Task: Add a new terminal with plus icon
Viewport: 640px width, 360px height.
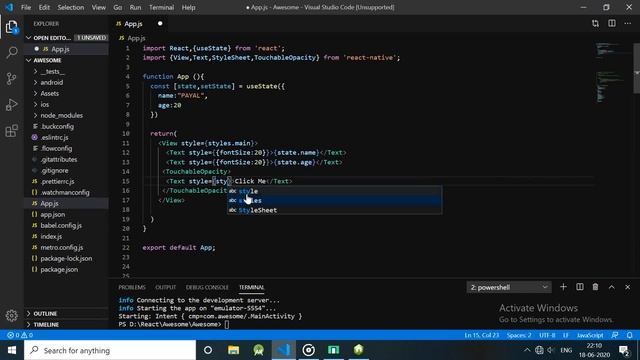Action: pyautogui.click(x=563, y=287)
